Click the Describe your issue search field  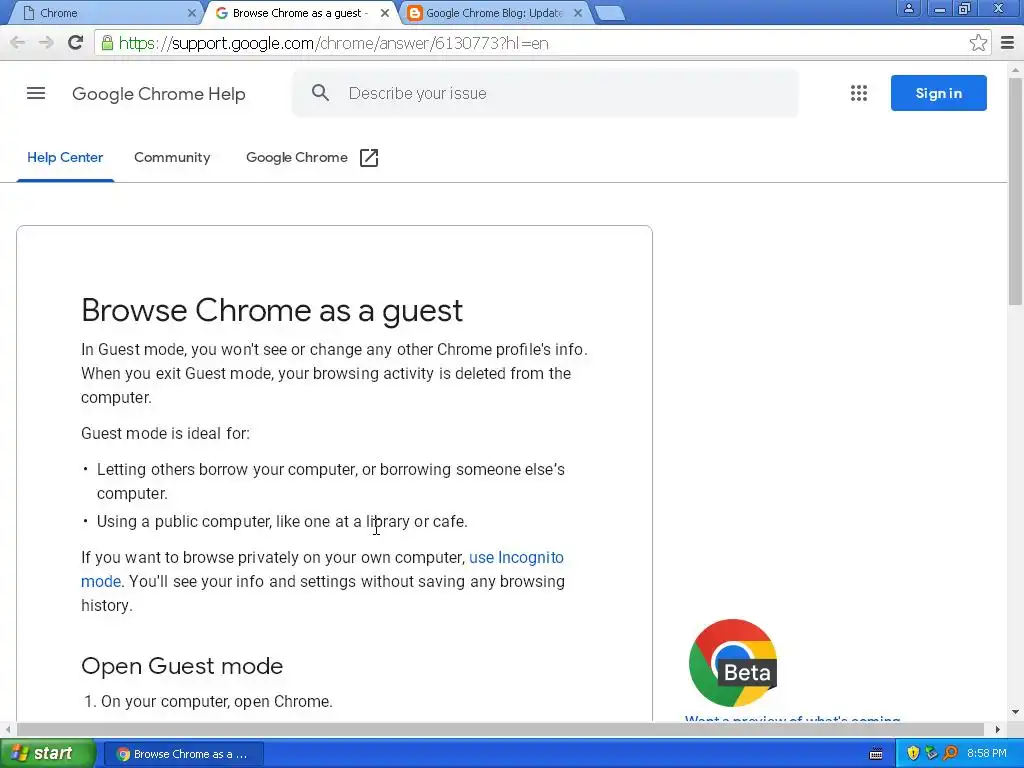pos(545,93)
